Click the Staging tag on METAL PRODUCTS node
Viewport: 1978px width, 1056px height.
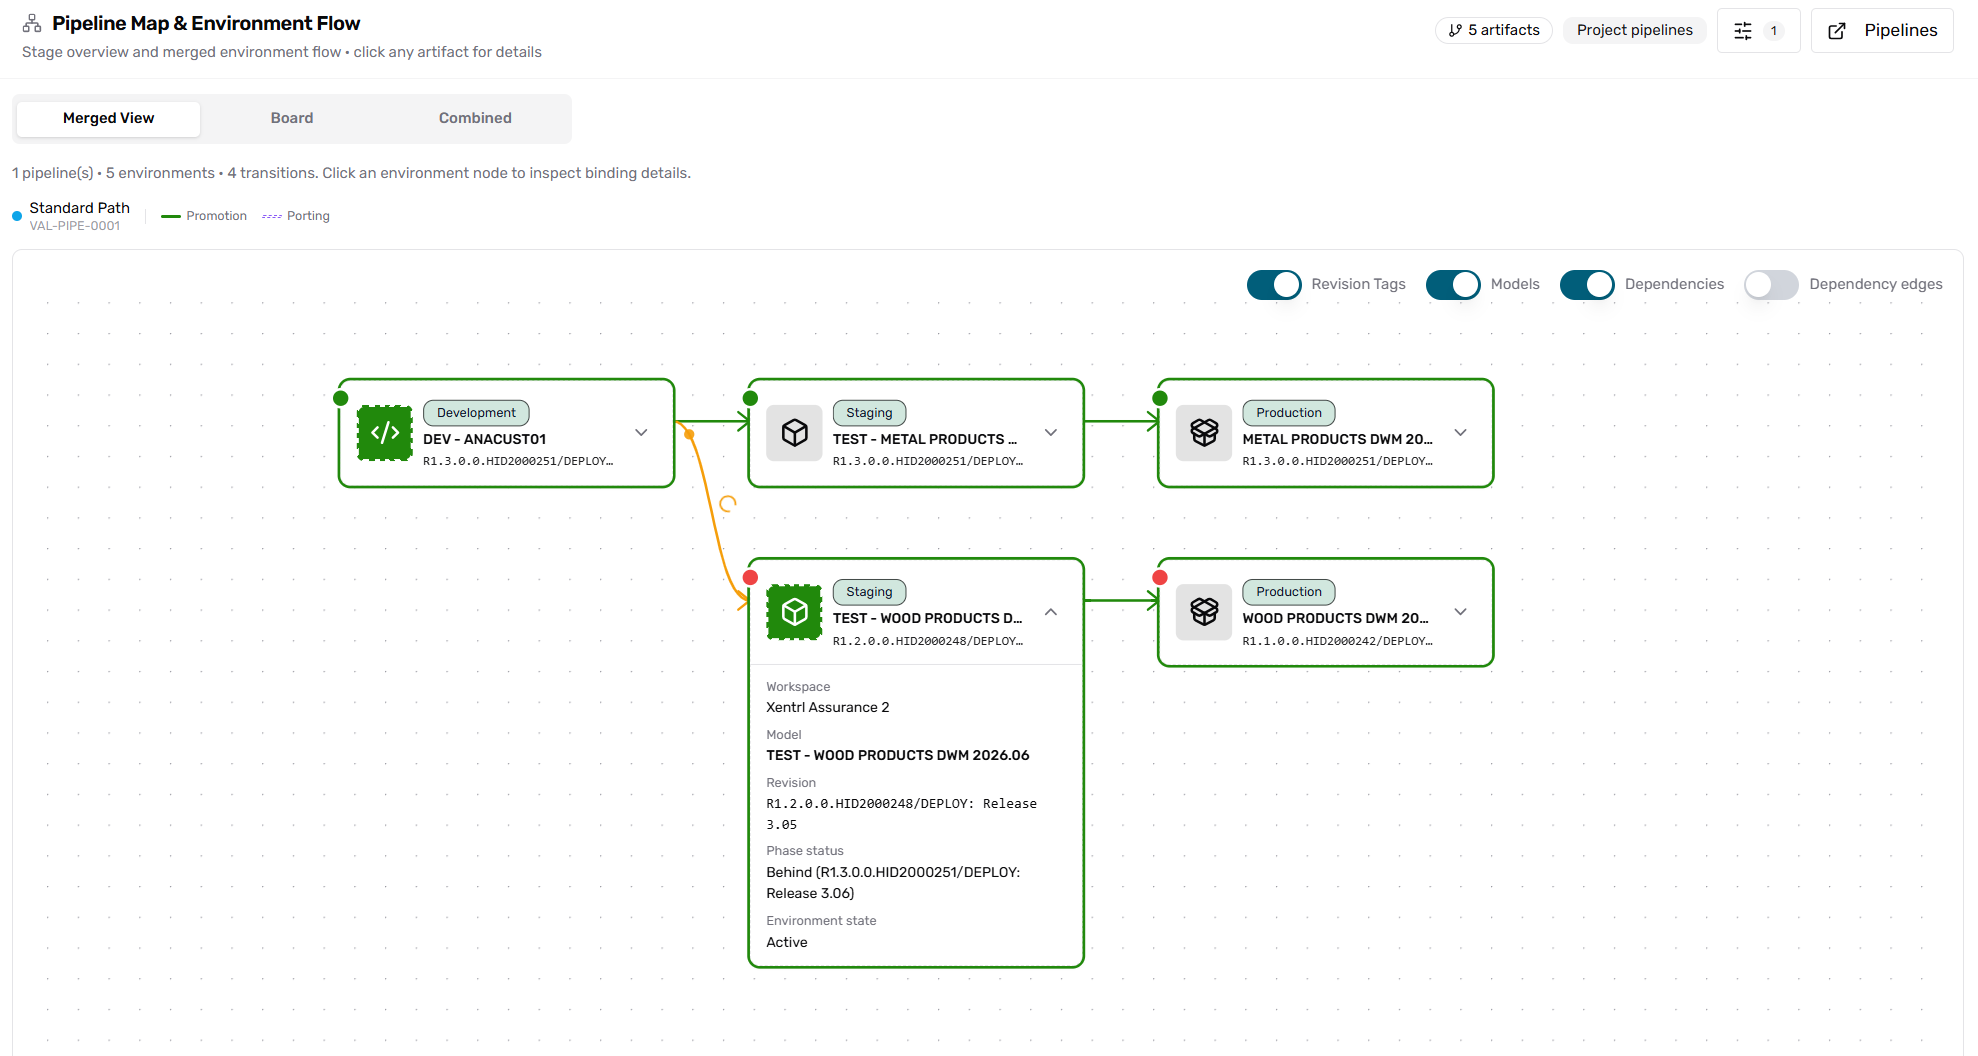[869, 413]
